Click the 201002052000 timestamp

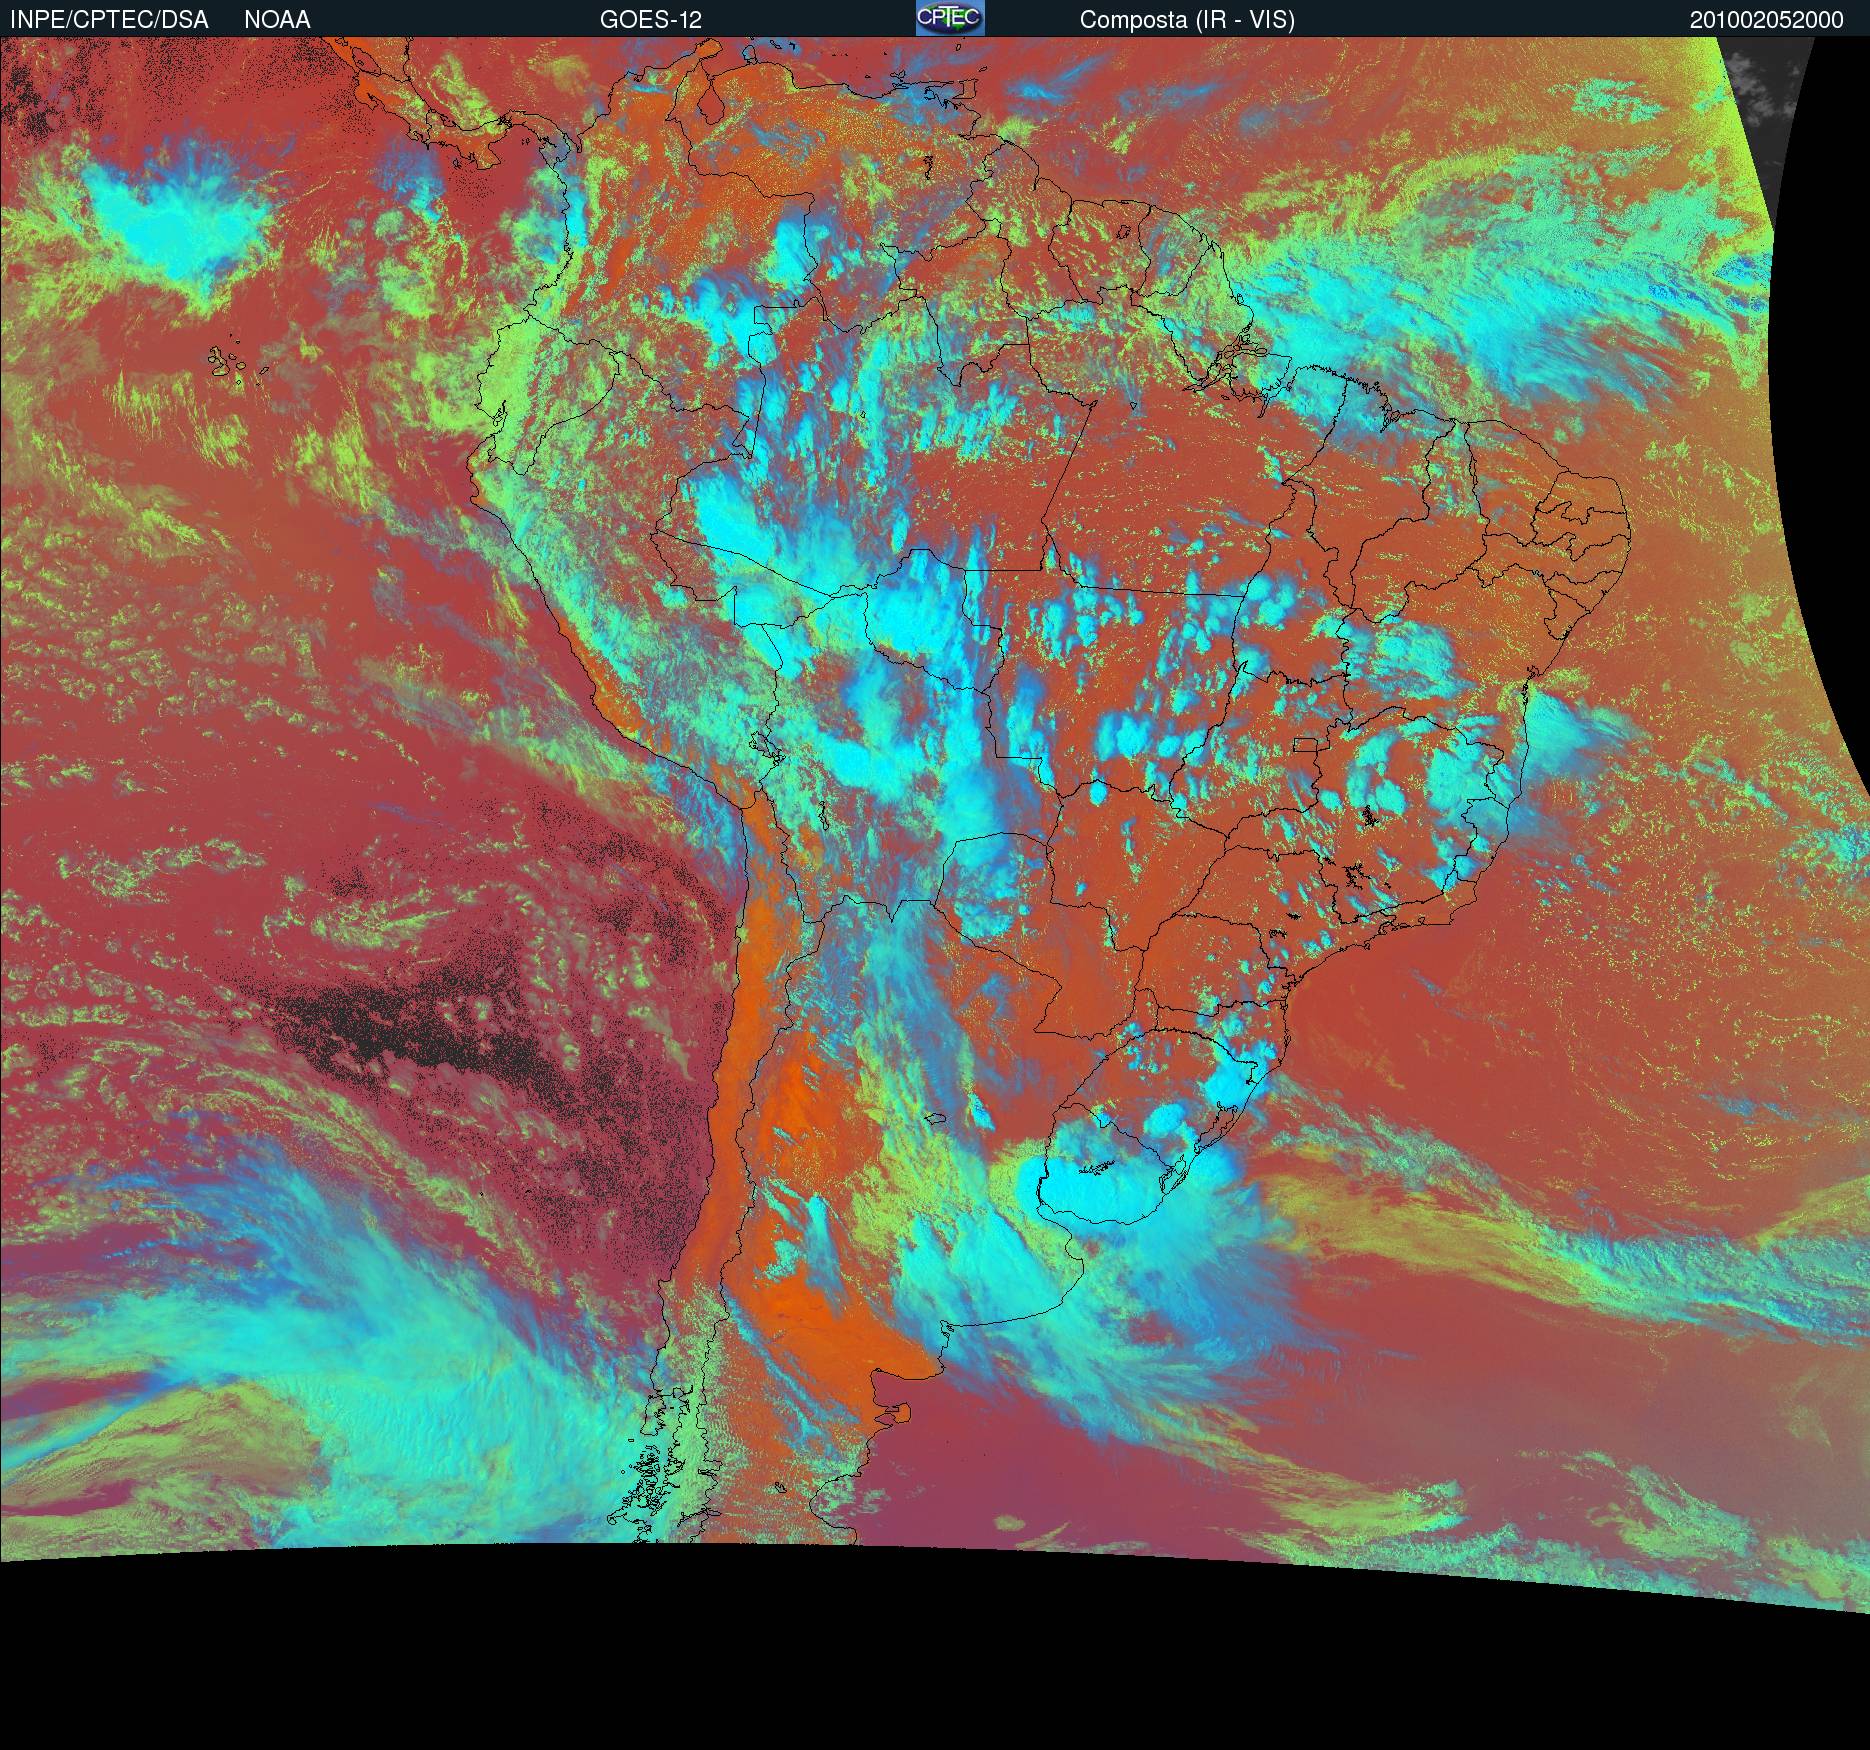(x=1767, y=20)
